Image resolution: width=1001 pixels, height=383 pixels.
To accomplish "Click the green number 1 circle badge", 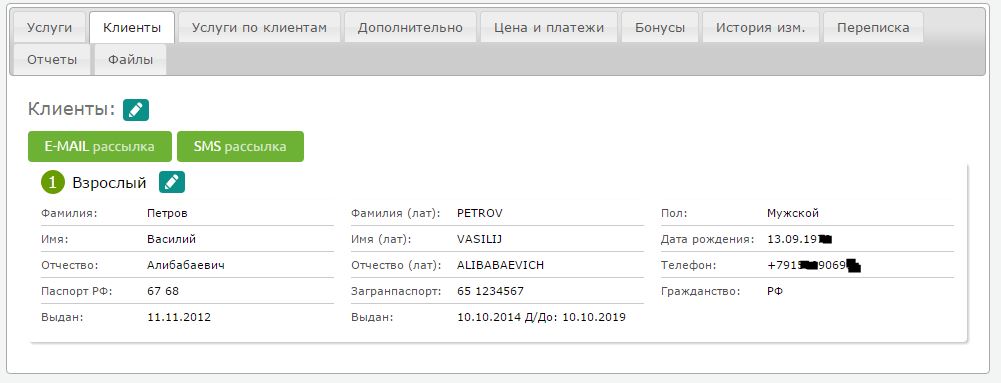I will (x=53, y=183).
